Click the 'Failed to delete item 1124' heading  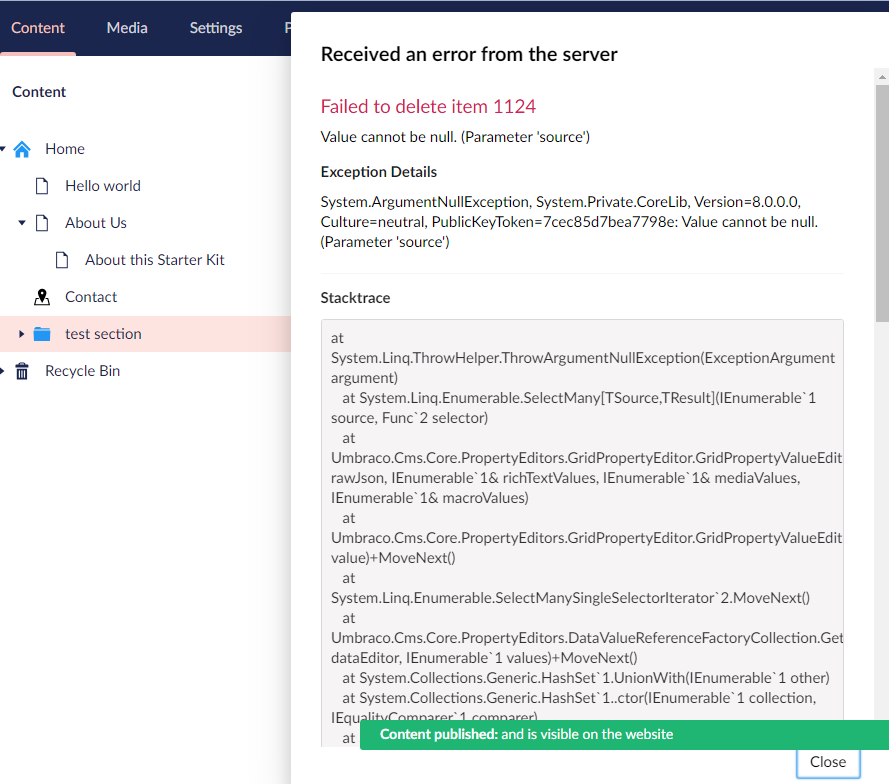pyautogui.click(x=428, y=107)
